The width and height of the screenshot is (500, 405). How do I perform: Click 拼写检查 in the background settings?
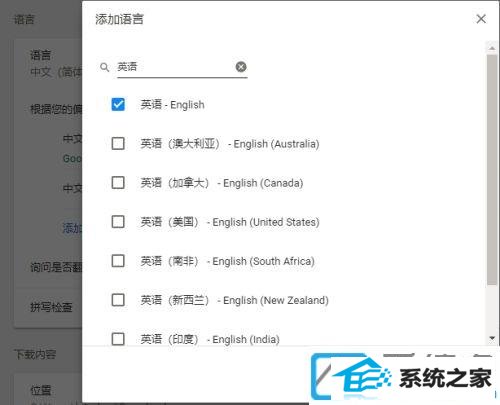51,307
